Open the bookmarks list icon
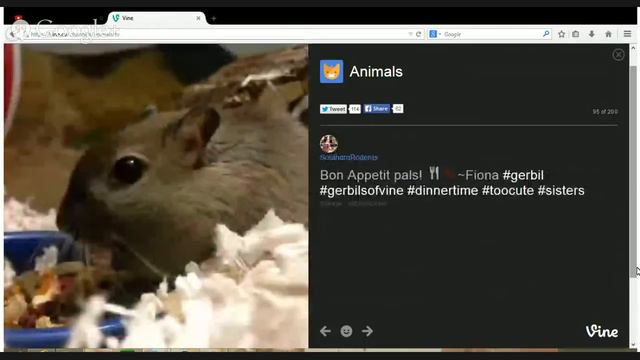 (x=576, y=34)
